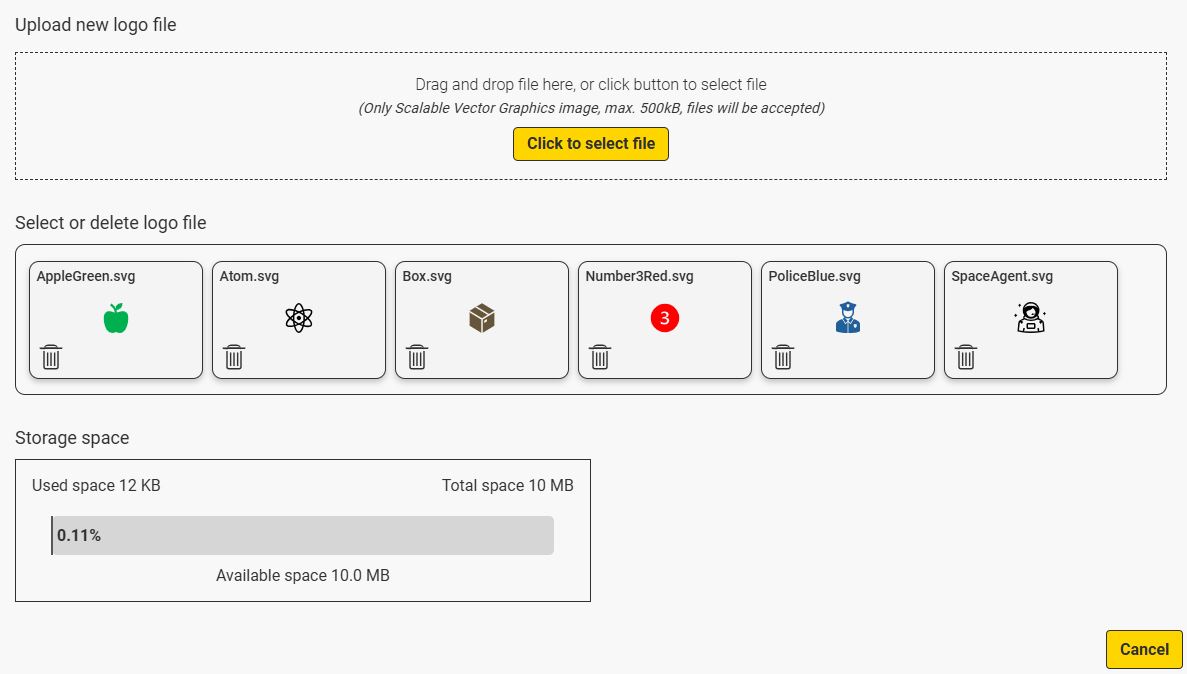Click the storage usage progress bar
Image resolution: width=1187 pixels, height=674 pixels.
click(302, 535)
